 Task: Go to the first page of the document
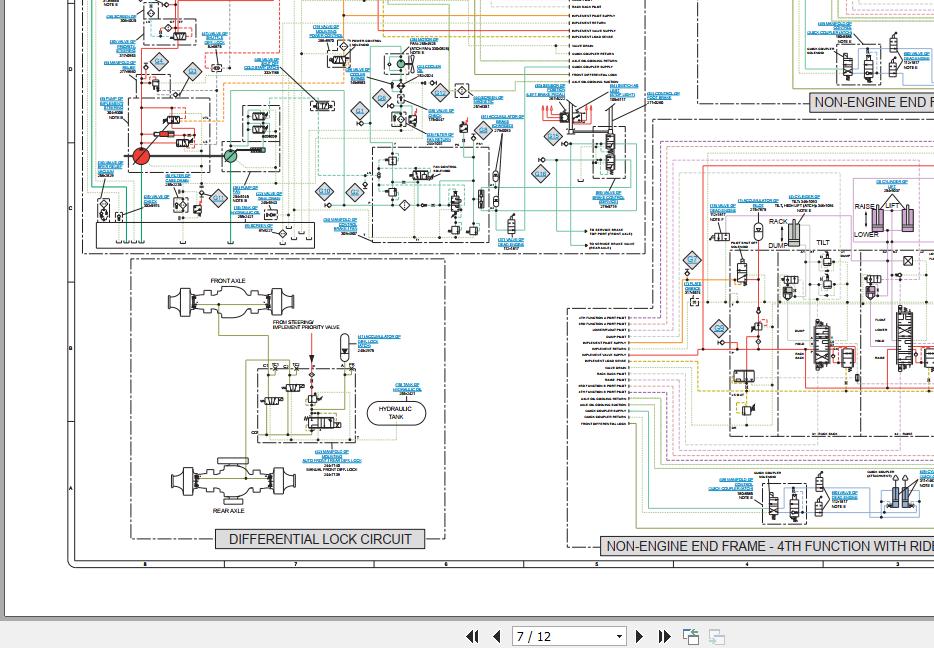472,637
